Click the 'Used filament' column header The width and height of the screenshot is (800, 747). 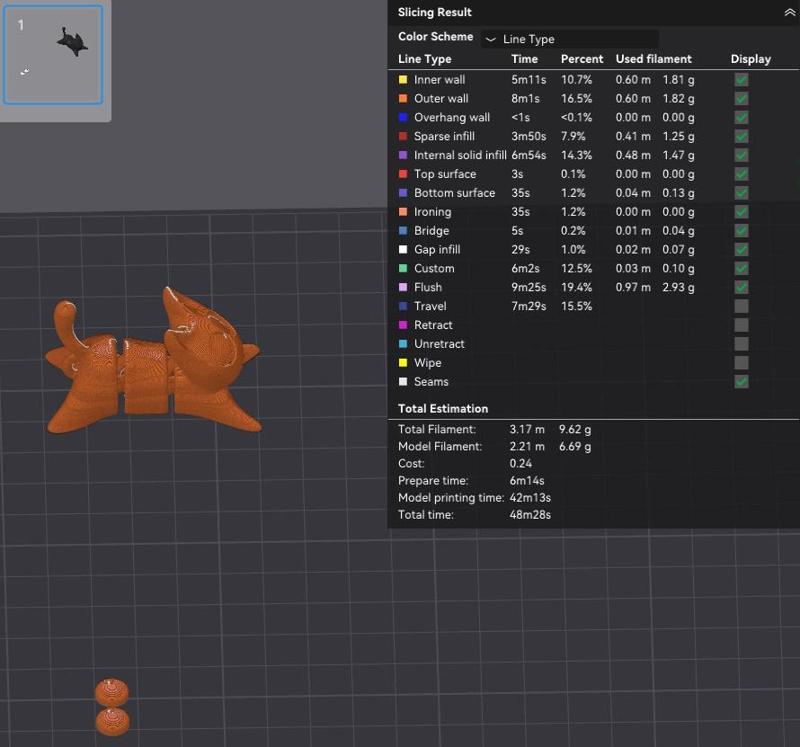[x=654, y=59]
